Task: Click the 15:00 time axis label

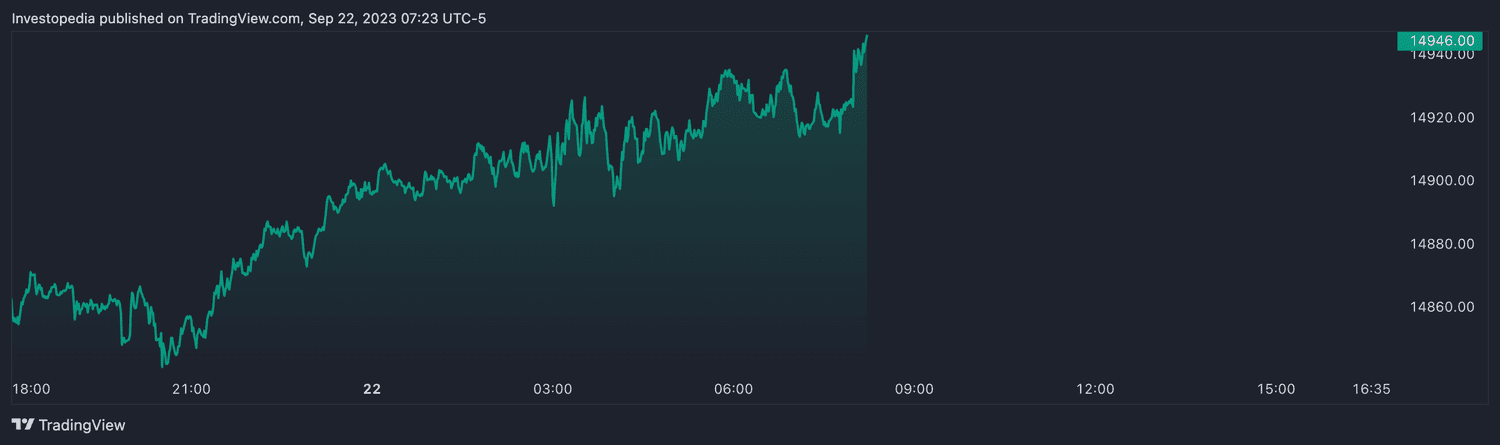Action: (1276, 389)
